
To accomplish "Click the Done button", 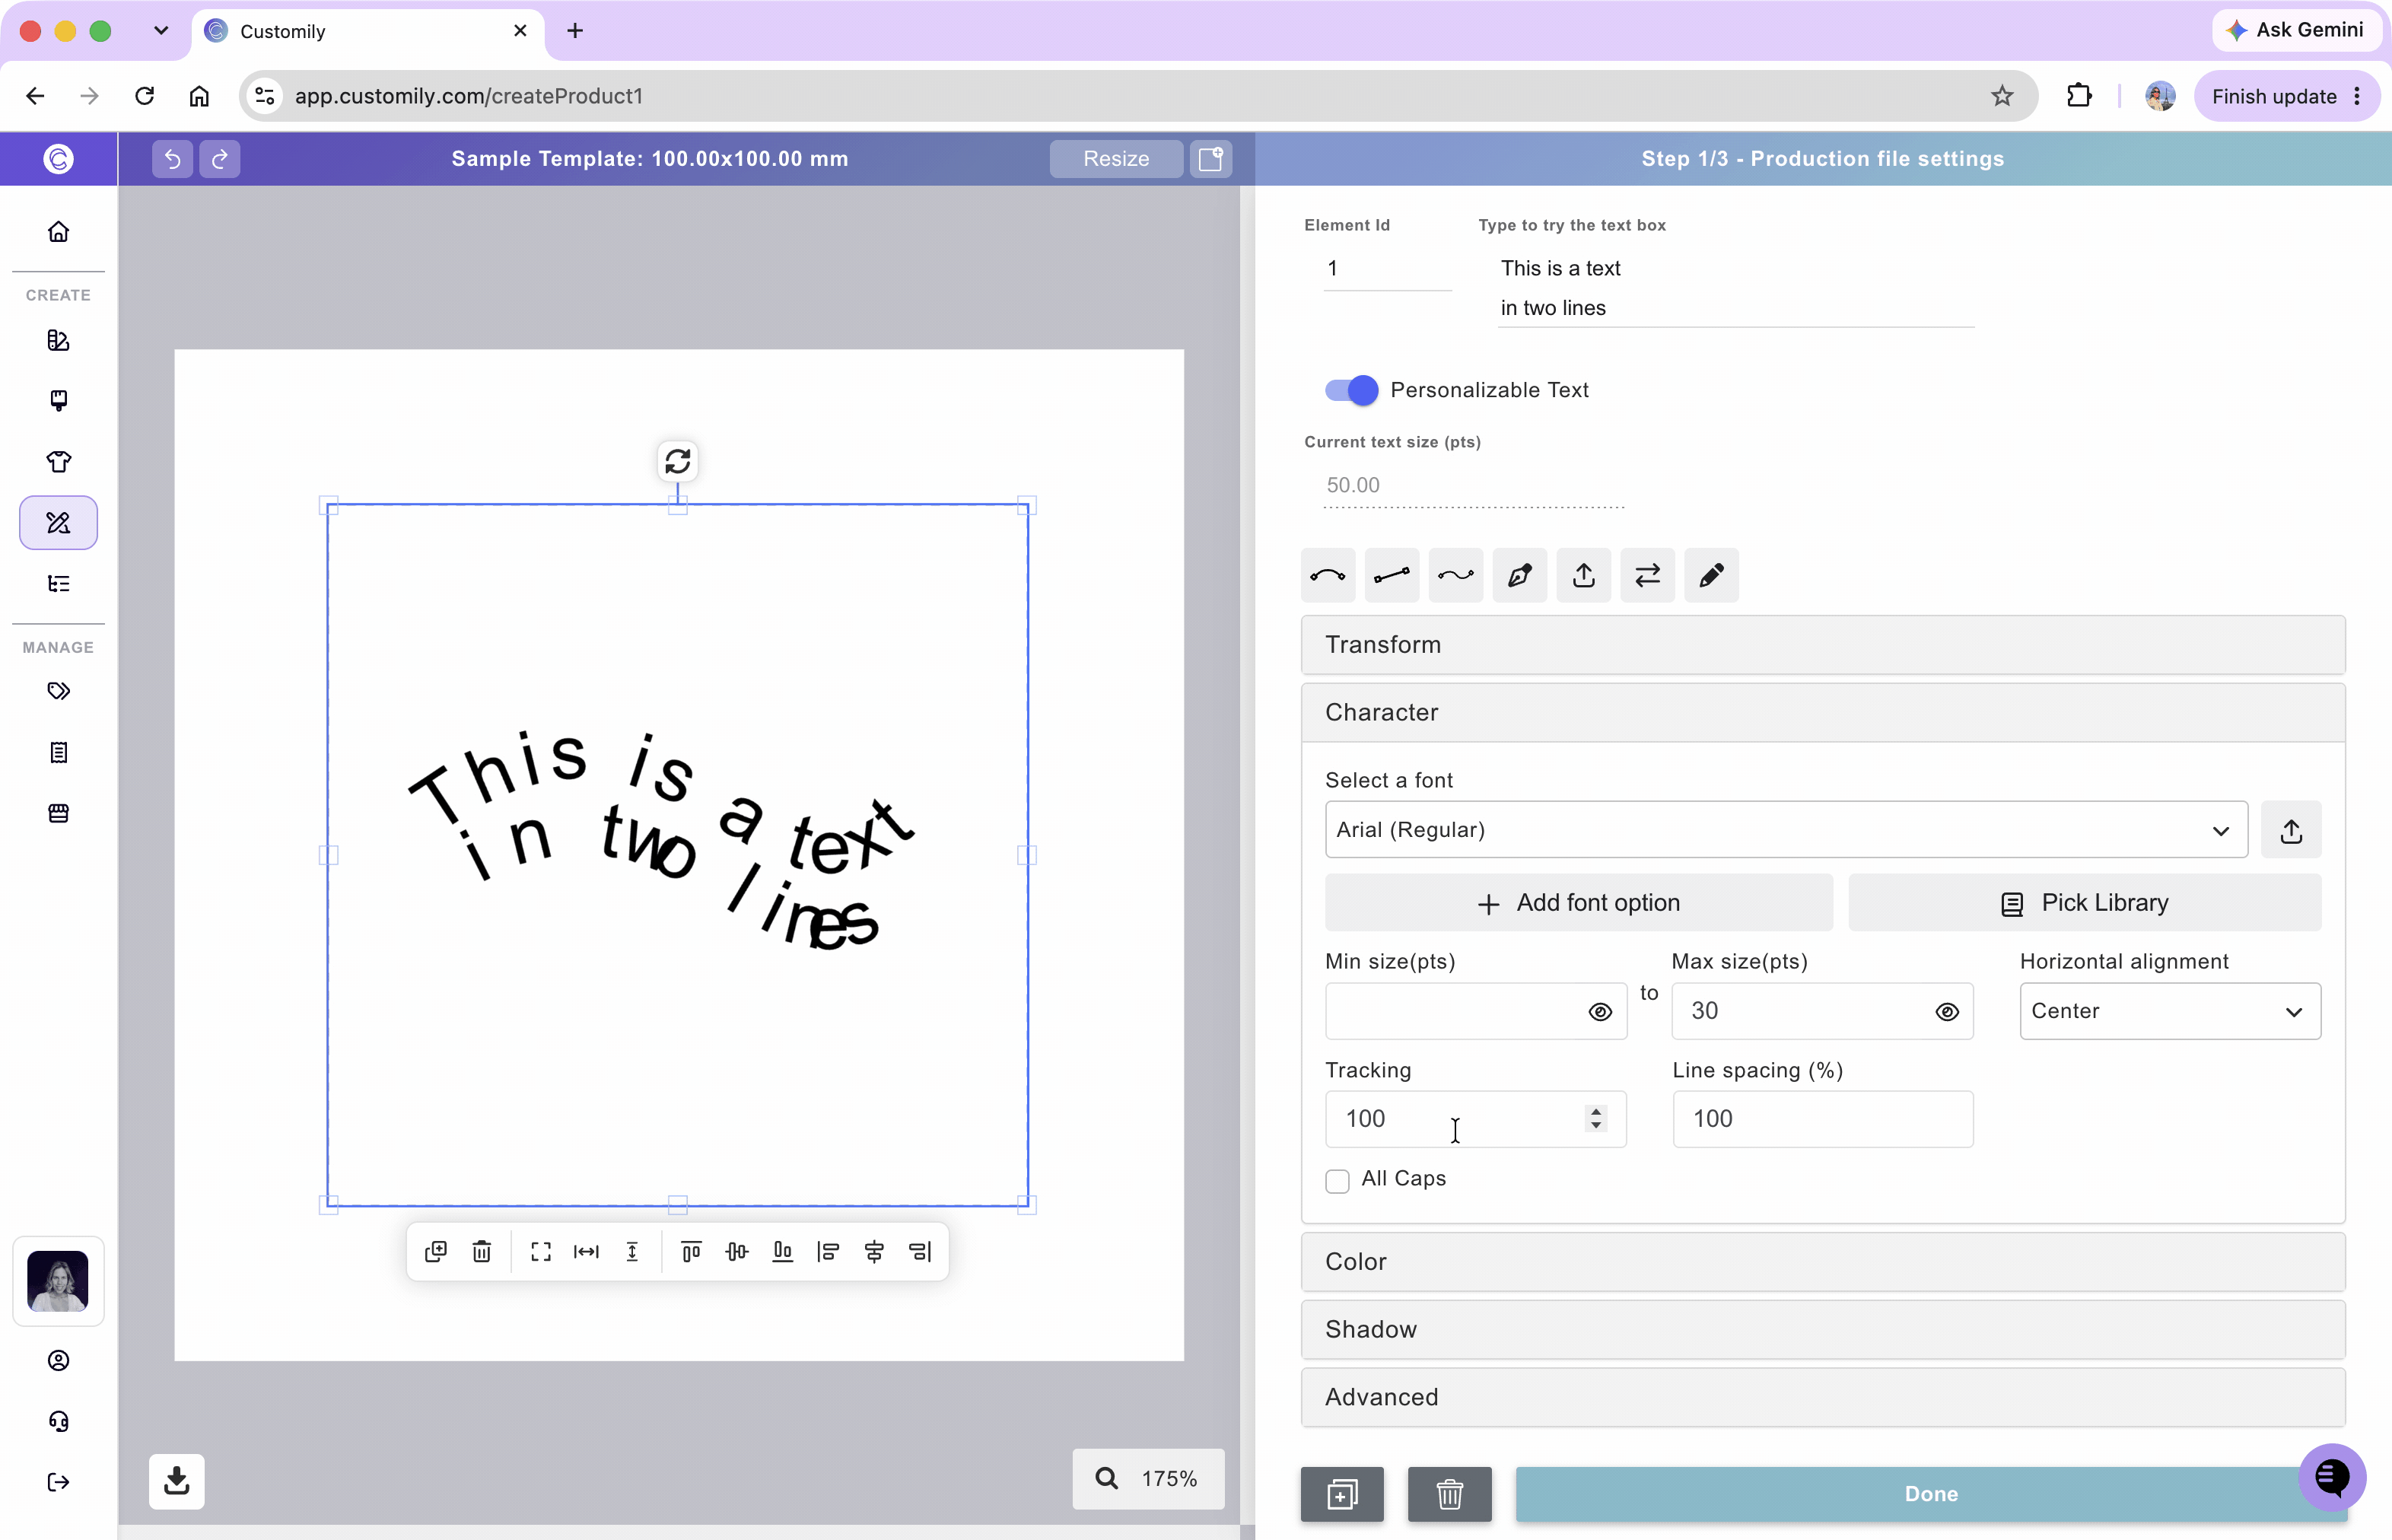I will click(x=1930, y=1494).
